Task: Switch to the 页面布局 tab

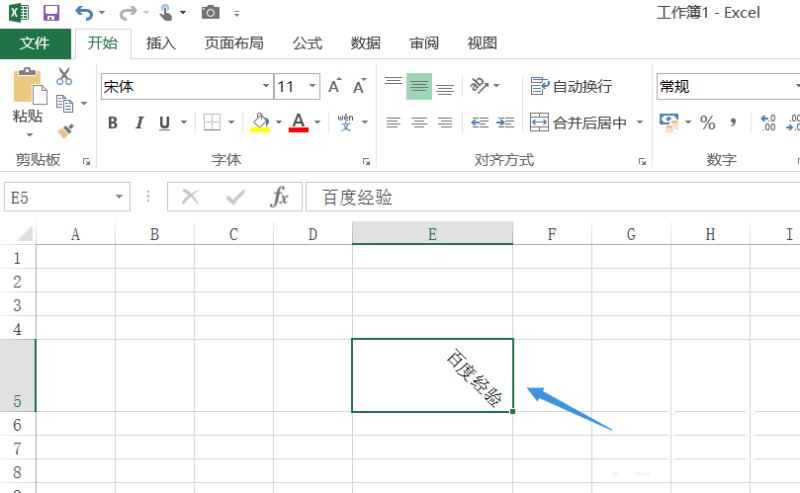Action: point(234,43)
